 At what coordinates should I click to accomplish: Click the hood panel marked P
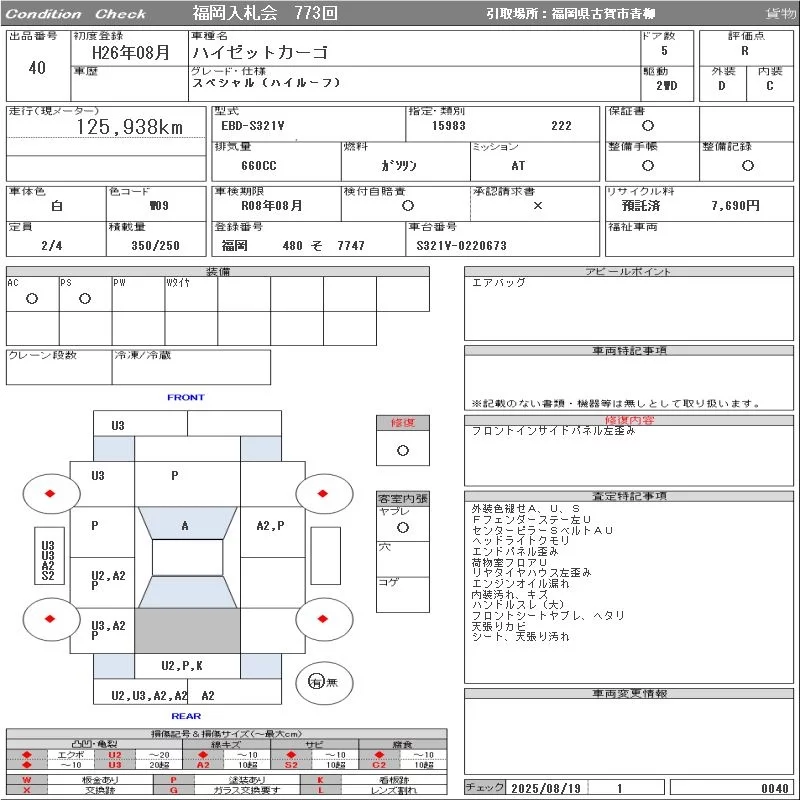[x=187, y=484]
